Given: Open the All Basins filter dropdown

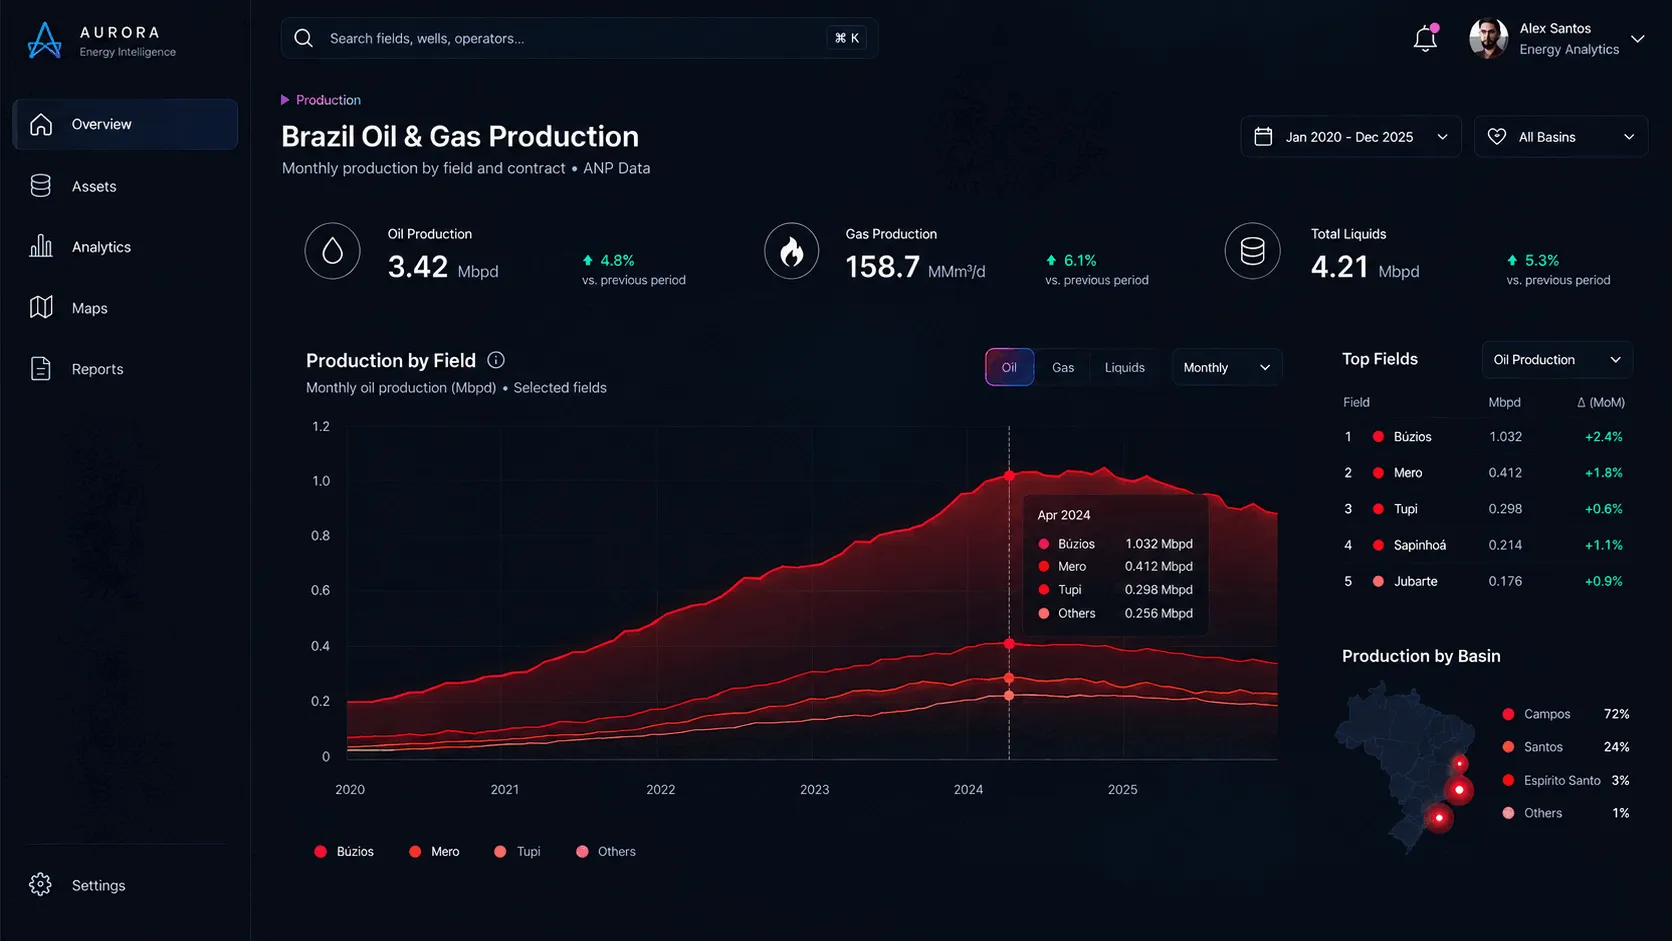Looking at the screenshot, I should [x=1561, y=137].
